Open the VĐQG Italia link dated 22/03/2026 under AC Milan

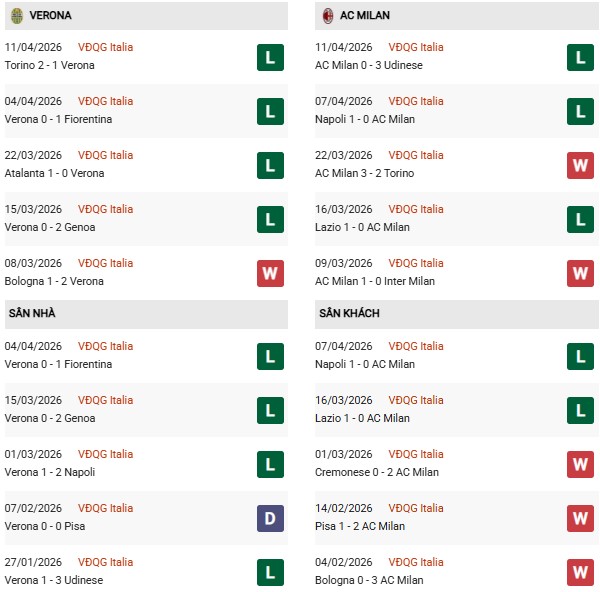(416, 155)
